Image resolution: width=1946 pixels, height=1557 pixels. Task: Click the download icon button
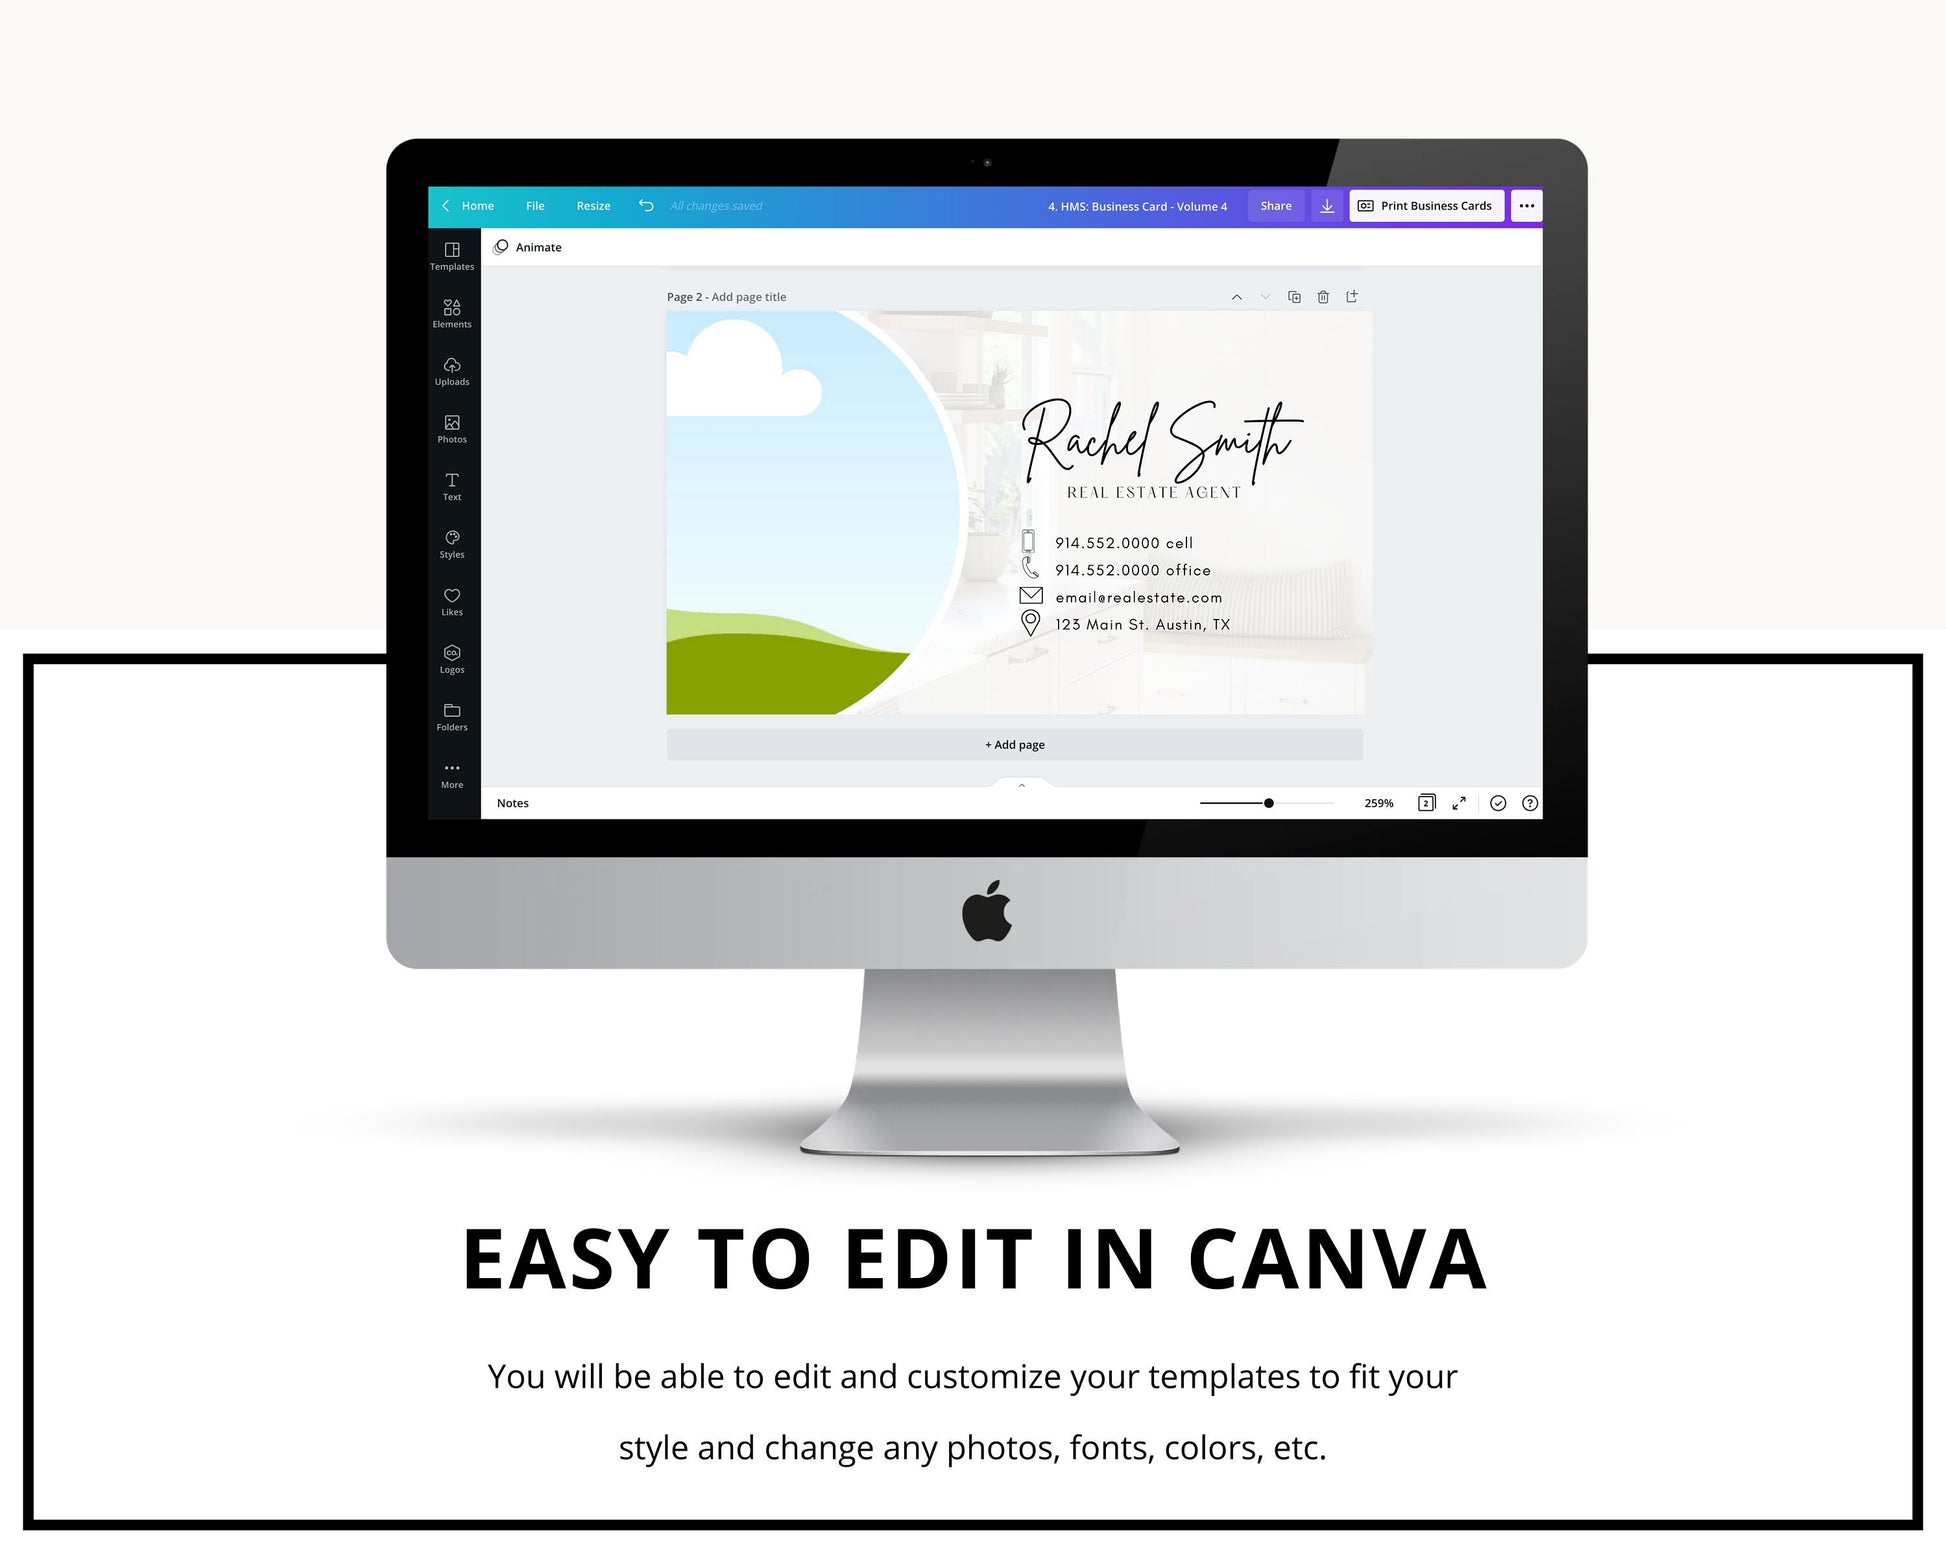point(1328,205)
